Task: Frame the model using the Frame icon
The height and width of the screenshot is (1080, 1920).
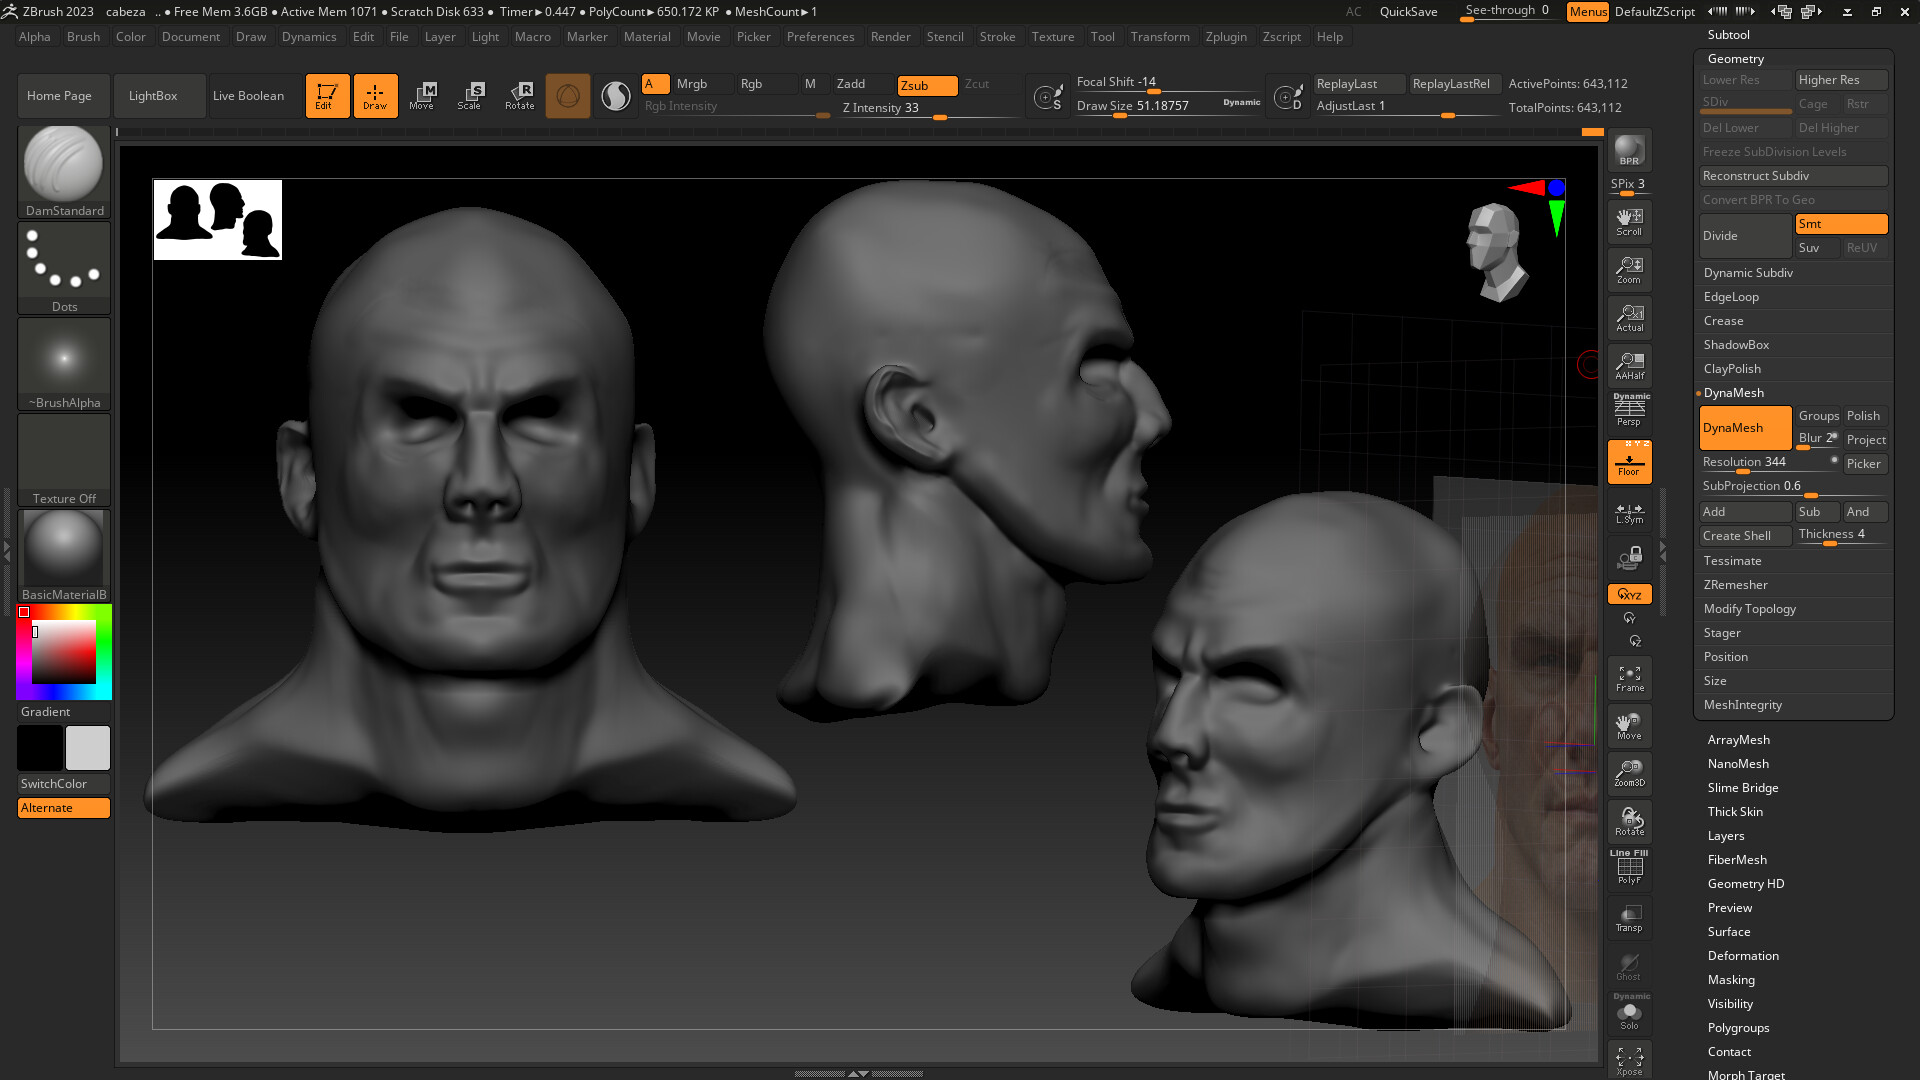Action: 1629,677
